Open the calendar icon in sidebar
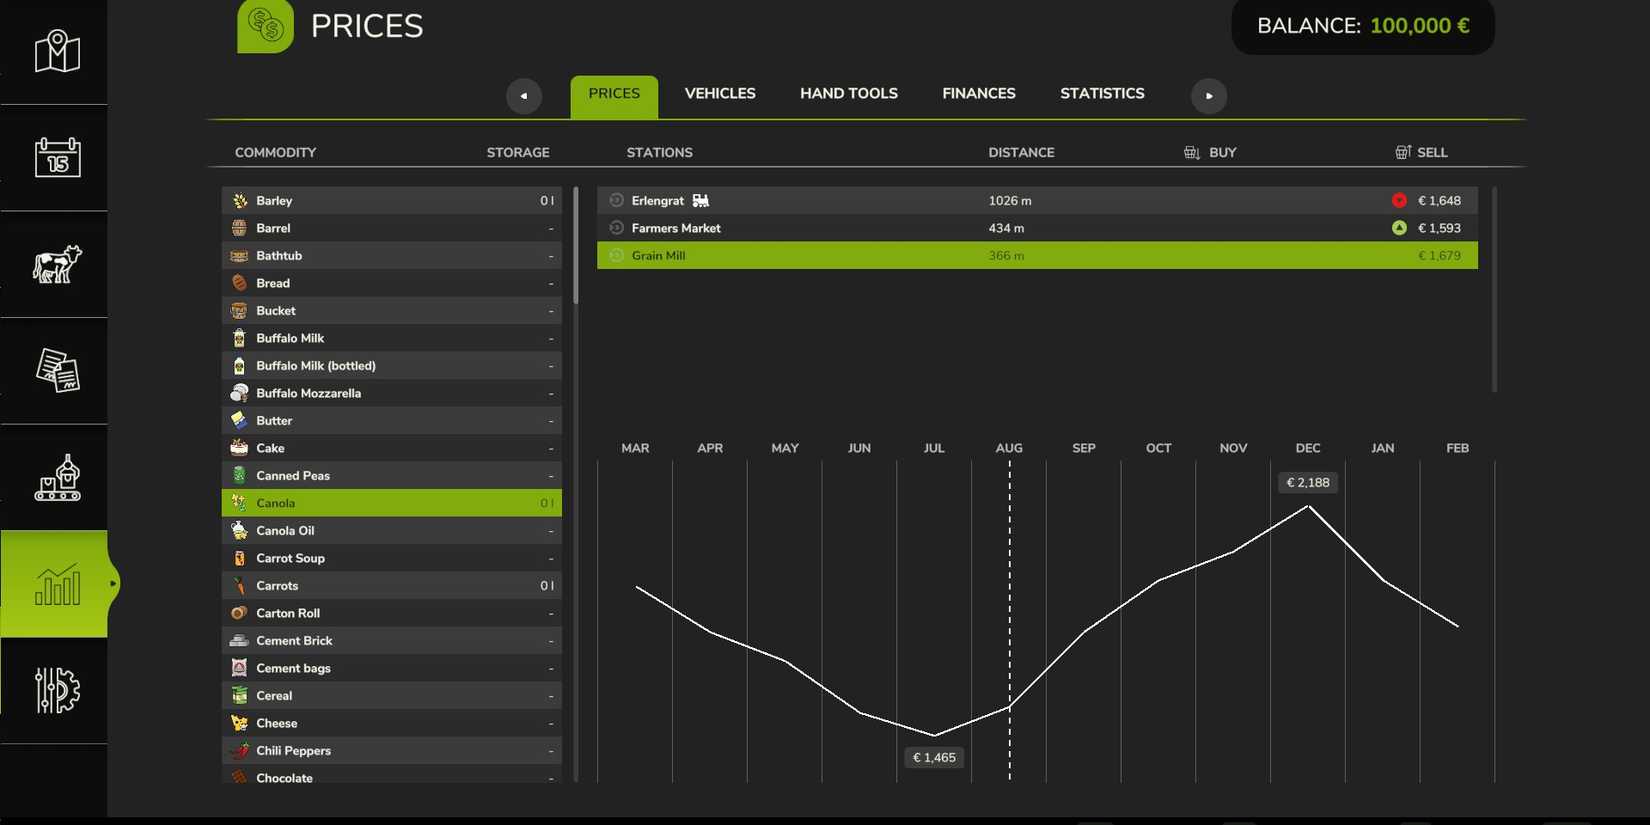The height and width of the screenshot is (825, 1650). point(57,158)
